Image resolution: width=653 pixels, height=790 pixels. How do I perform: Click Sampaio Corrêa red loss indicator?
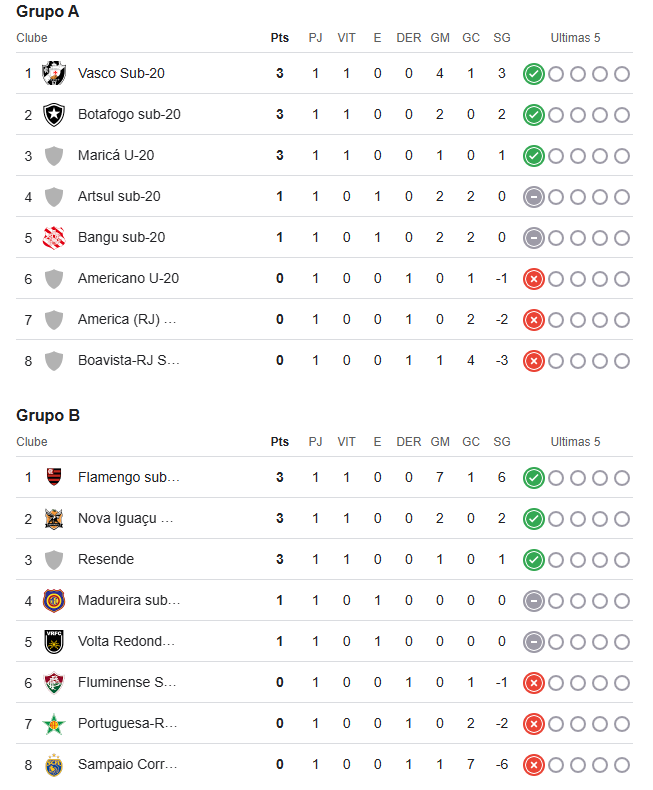pyautogui.click(x=534, y=765)
